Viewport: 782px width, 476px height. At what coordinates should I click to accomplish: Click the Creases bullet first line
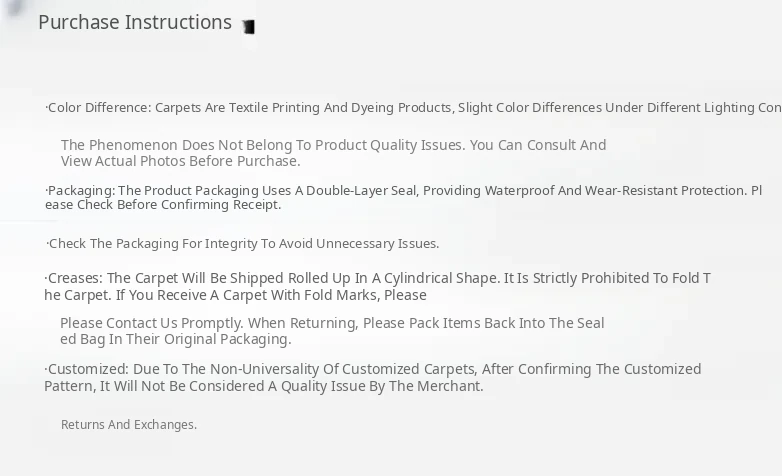point(377,278)
